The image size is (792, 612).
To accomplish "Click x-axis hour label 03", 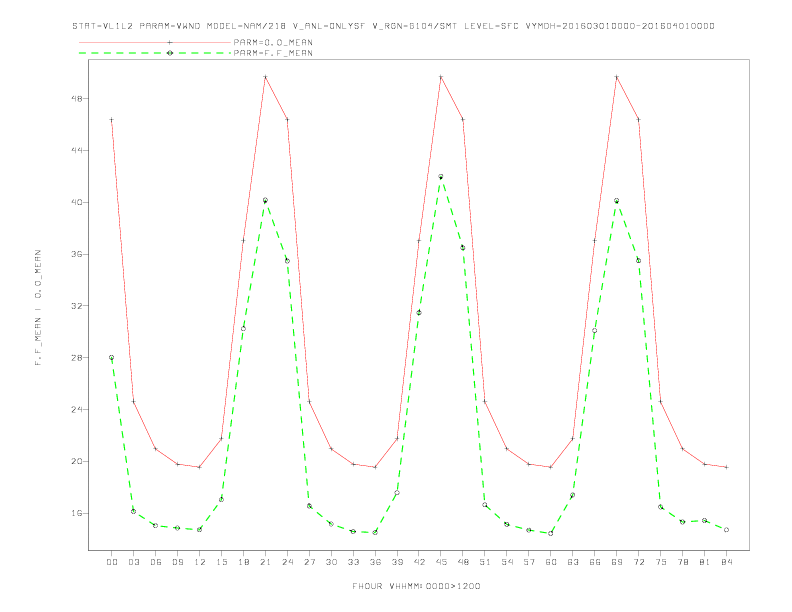I will pyautogui.click(x=133, y=562).
